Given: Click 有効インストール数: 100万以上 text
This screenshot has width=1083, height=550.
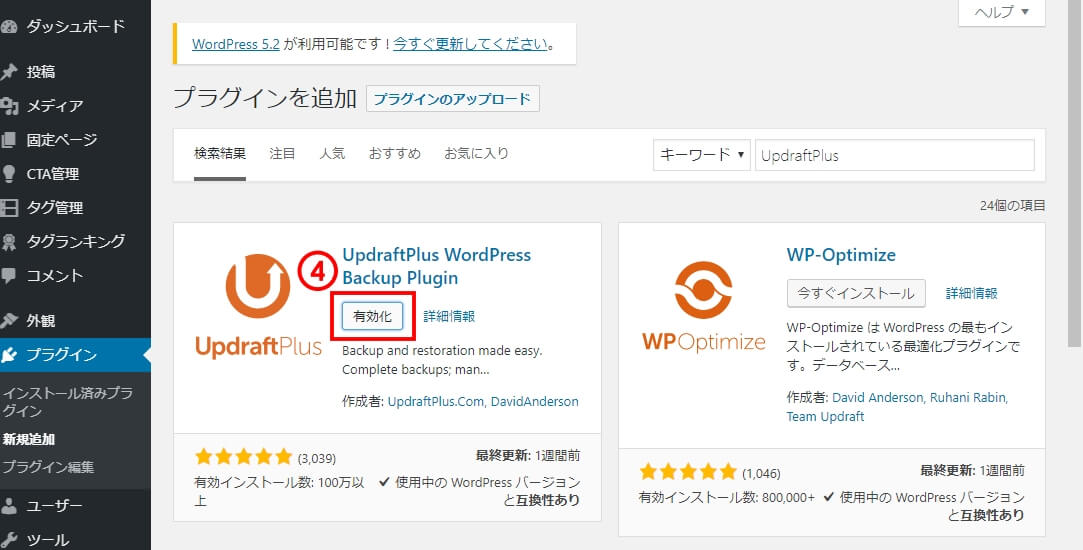Looking at the screenshot, I should coord(280,491).
